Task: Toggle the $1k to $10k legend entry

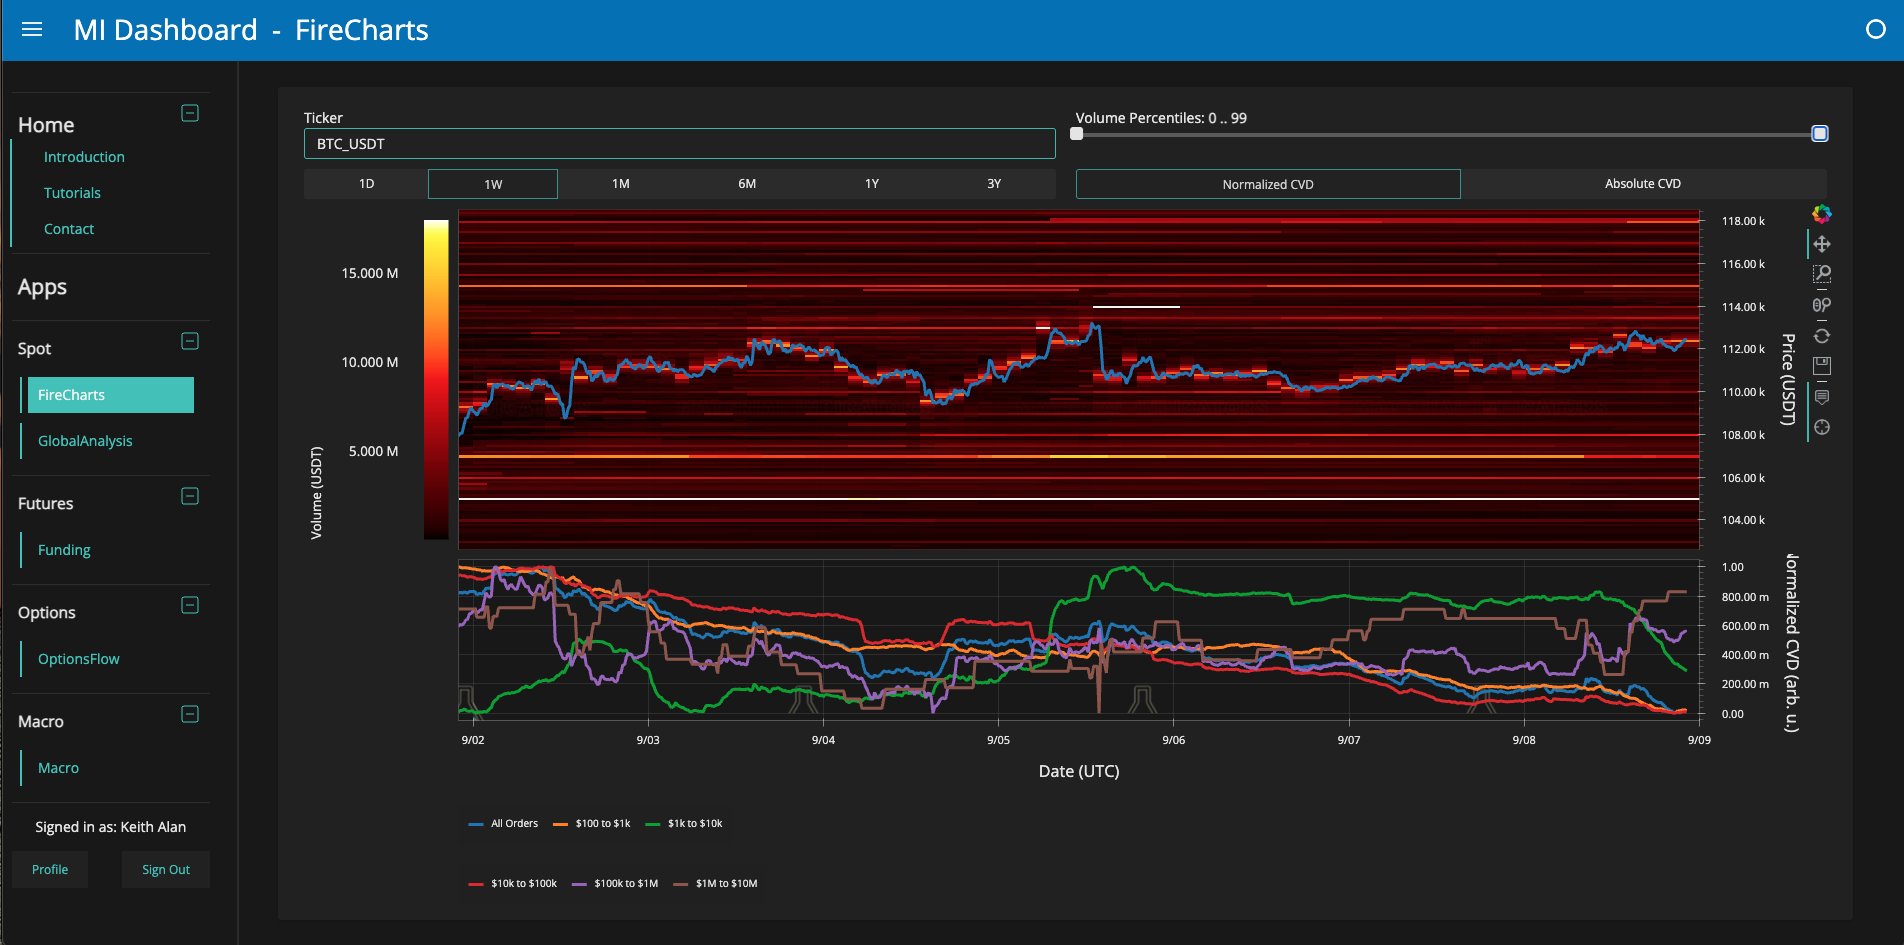Action: click(x=688, y=823)
